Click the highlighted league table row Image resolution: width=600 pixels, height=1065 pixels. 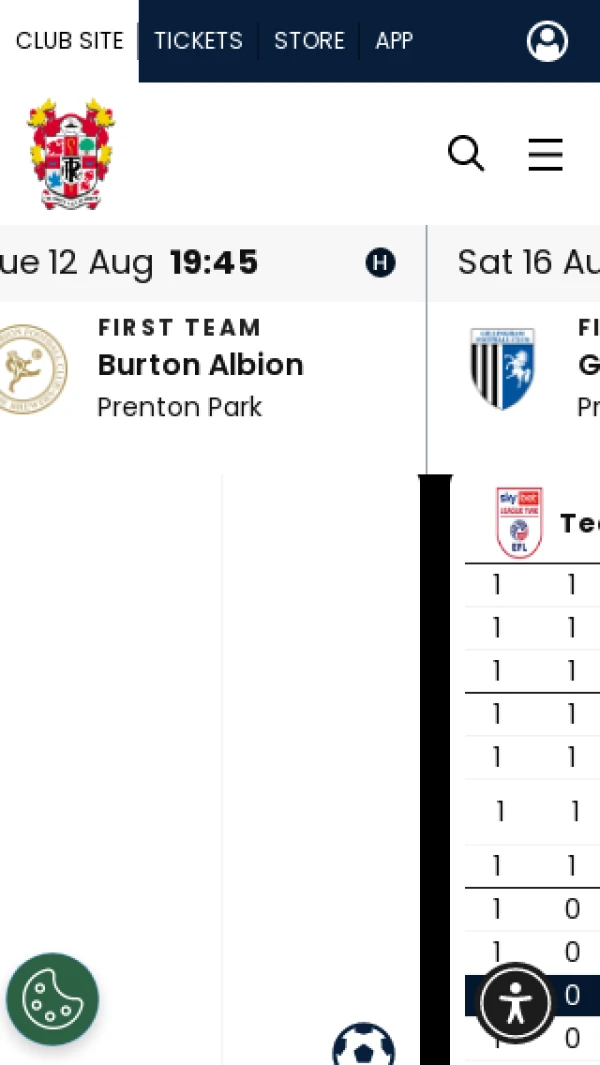coord(532,995)
